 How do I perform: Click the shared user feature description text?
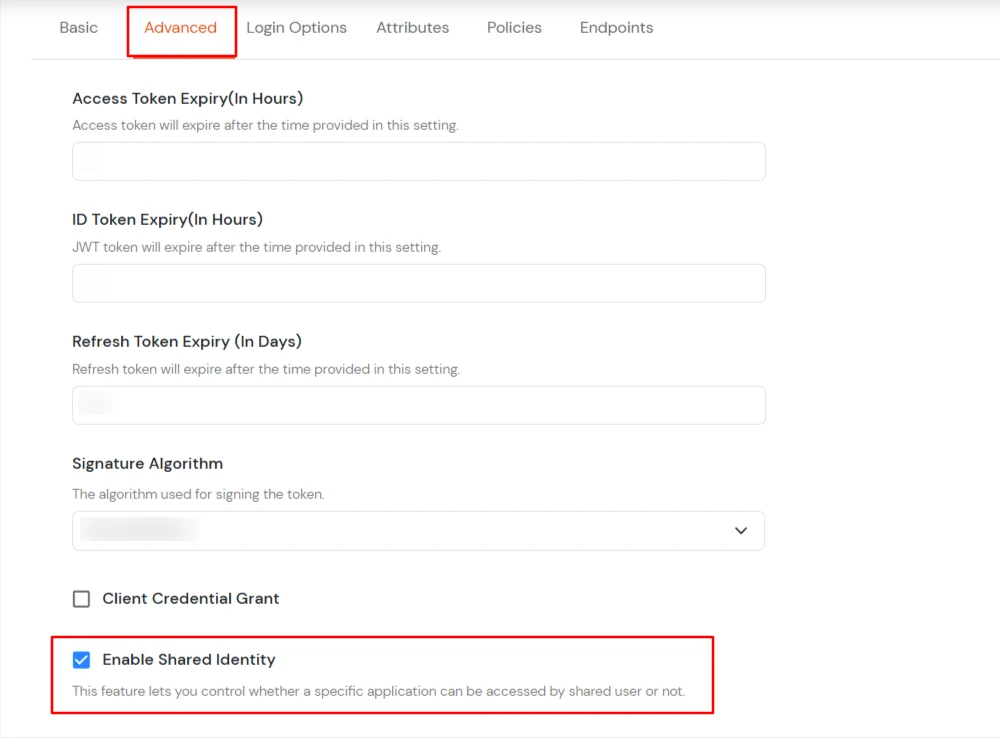pyautogui.click(x=378, y=691)
